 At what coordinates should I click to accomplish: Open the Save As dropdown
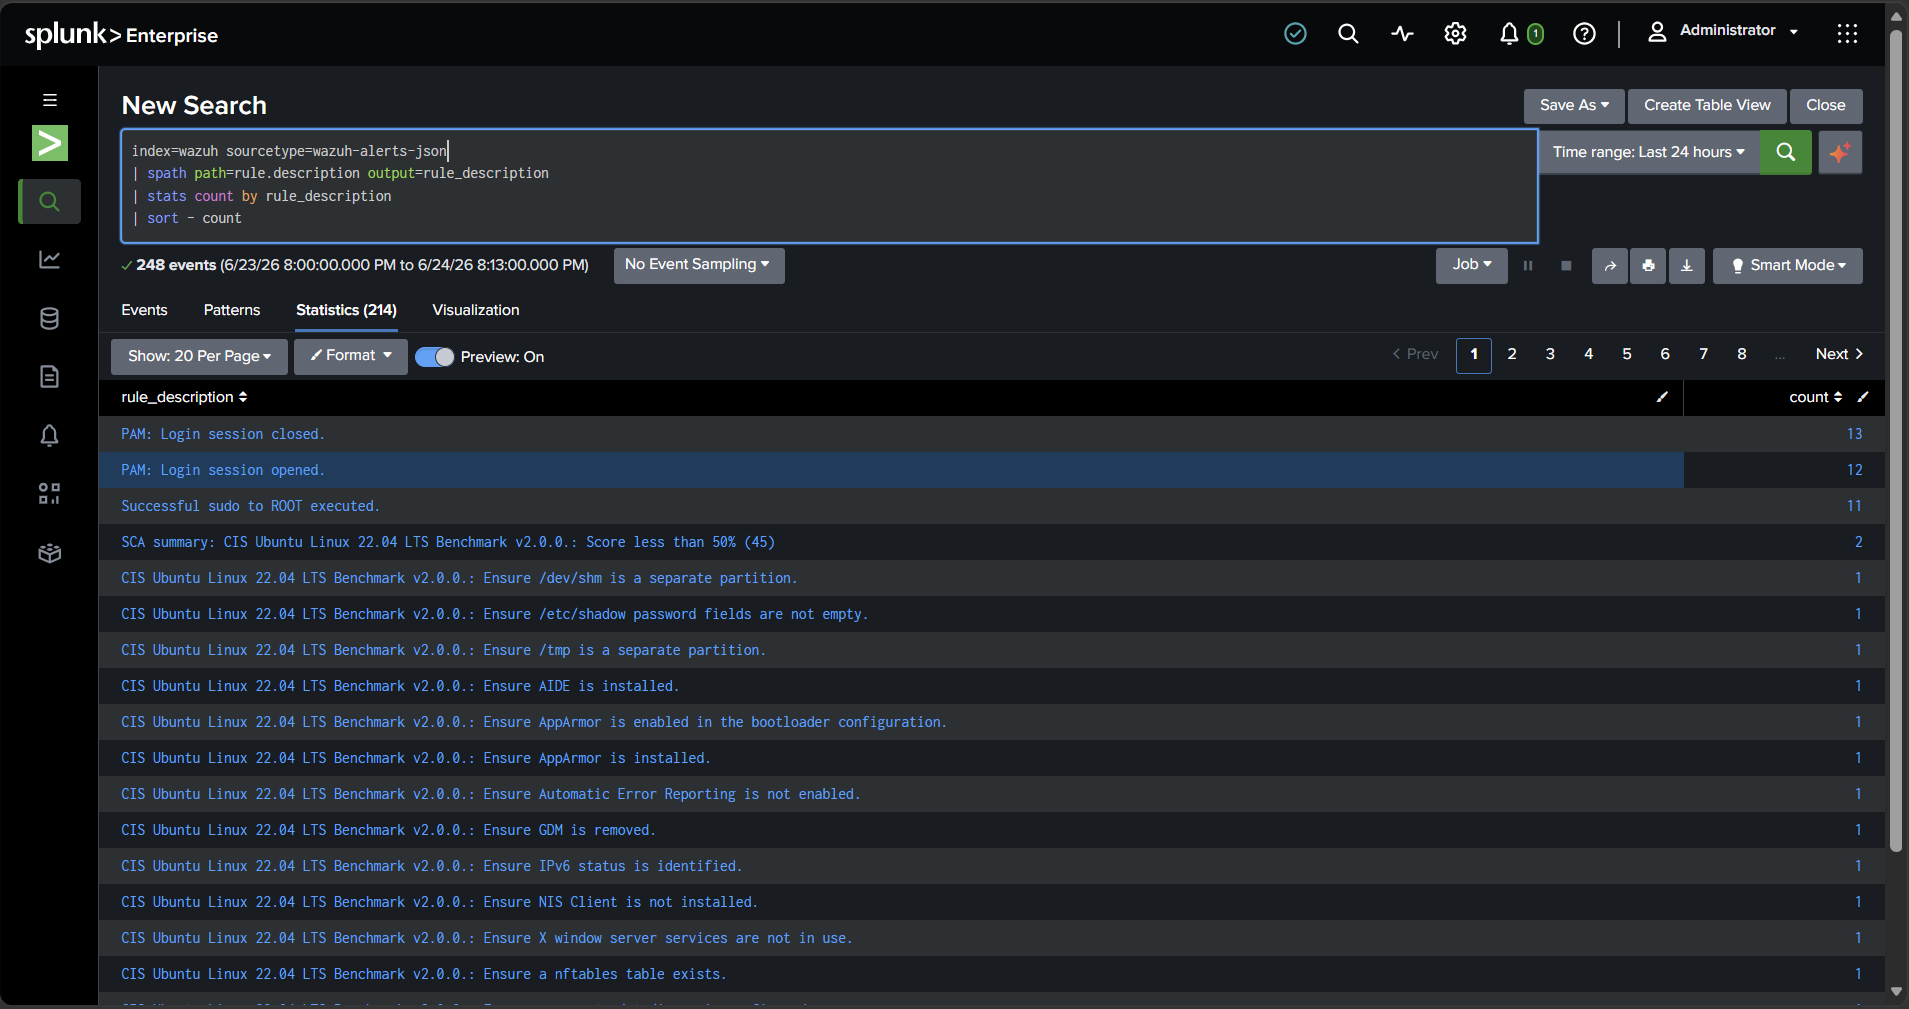coord(1574,105)
